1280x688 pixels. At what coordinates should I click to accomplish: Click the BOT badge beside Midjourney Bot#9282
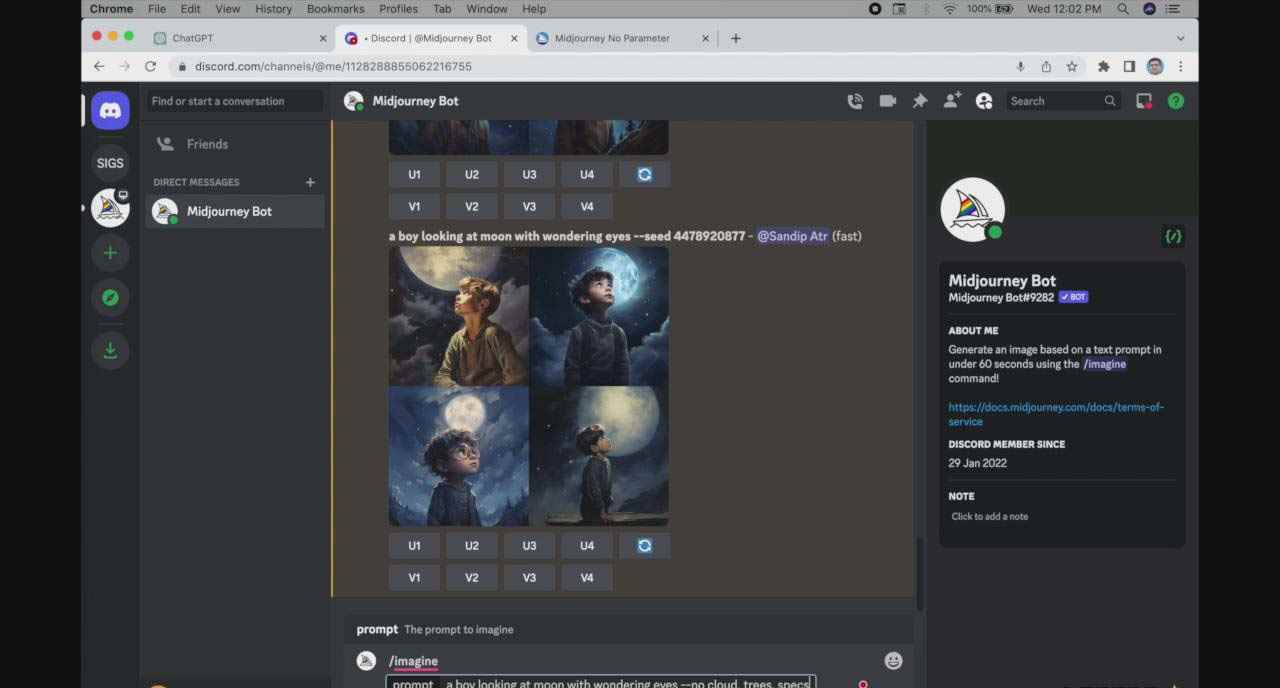tap(1073, 297)
